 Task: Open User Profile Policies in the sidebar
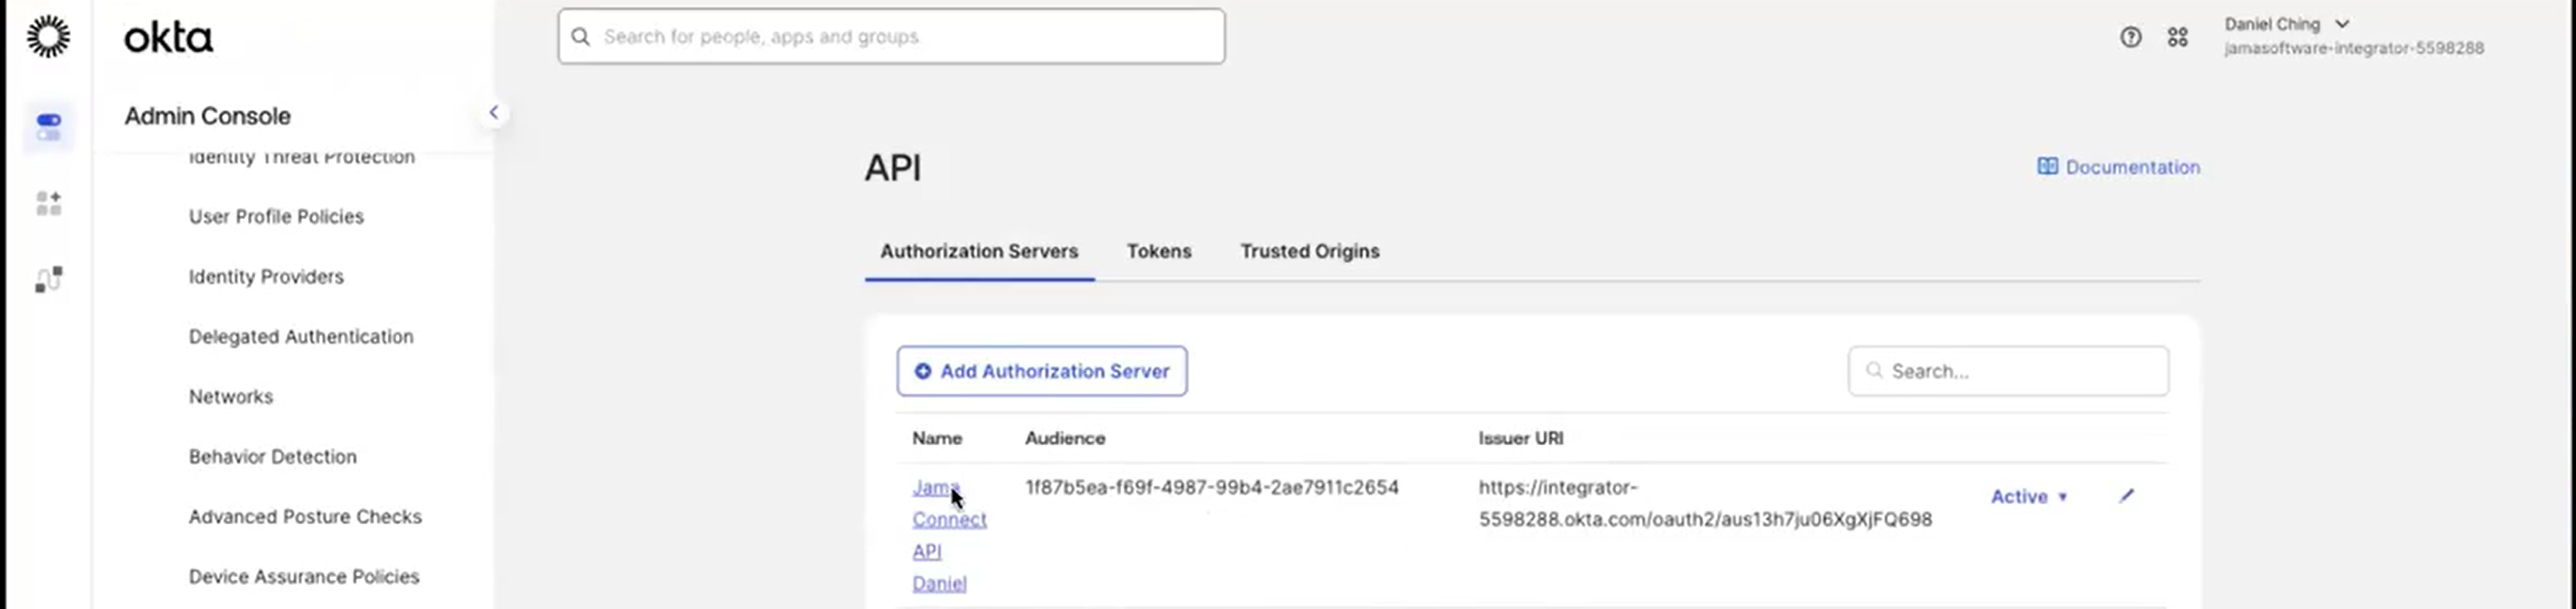(x=276, y=217)
